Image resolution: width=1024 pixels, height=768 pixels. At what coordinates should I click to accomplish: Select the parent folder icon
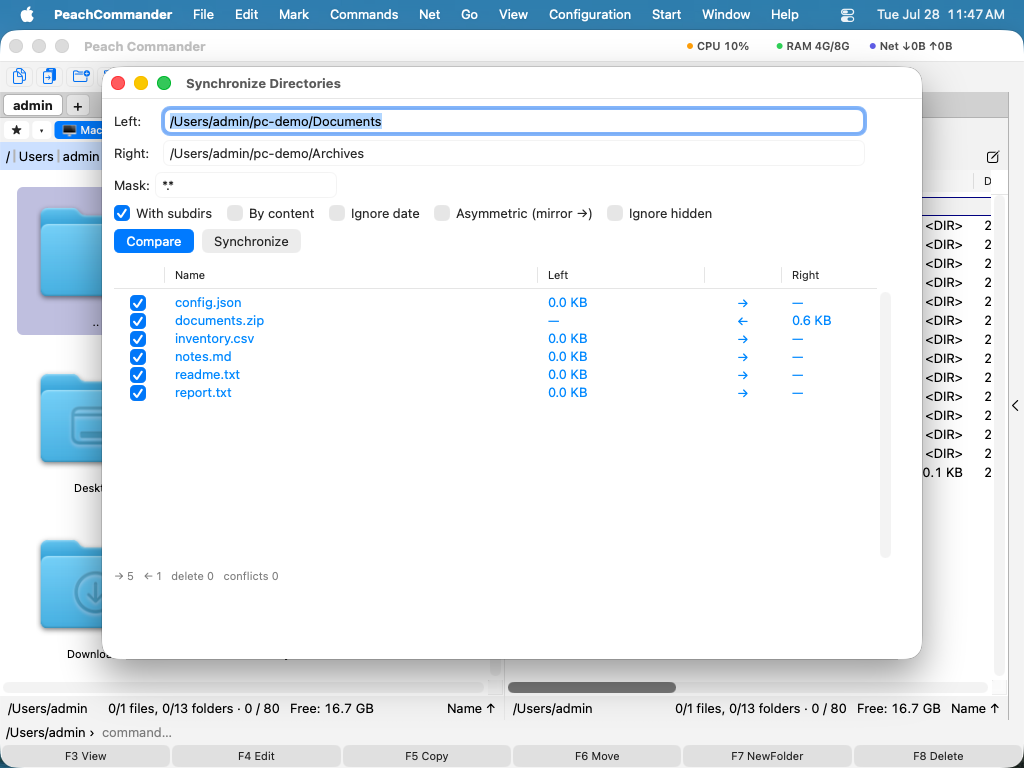pyautogui.click(x=72, y=255)
